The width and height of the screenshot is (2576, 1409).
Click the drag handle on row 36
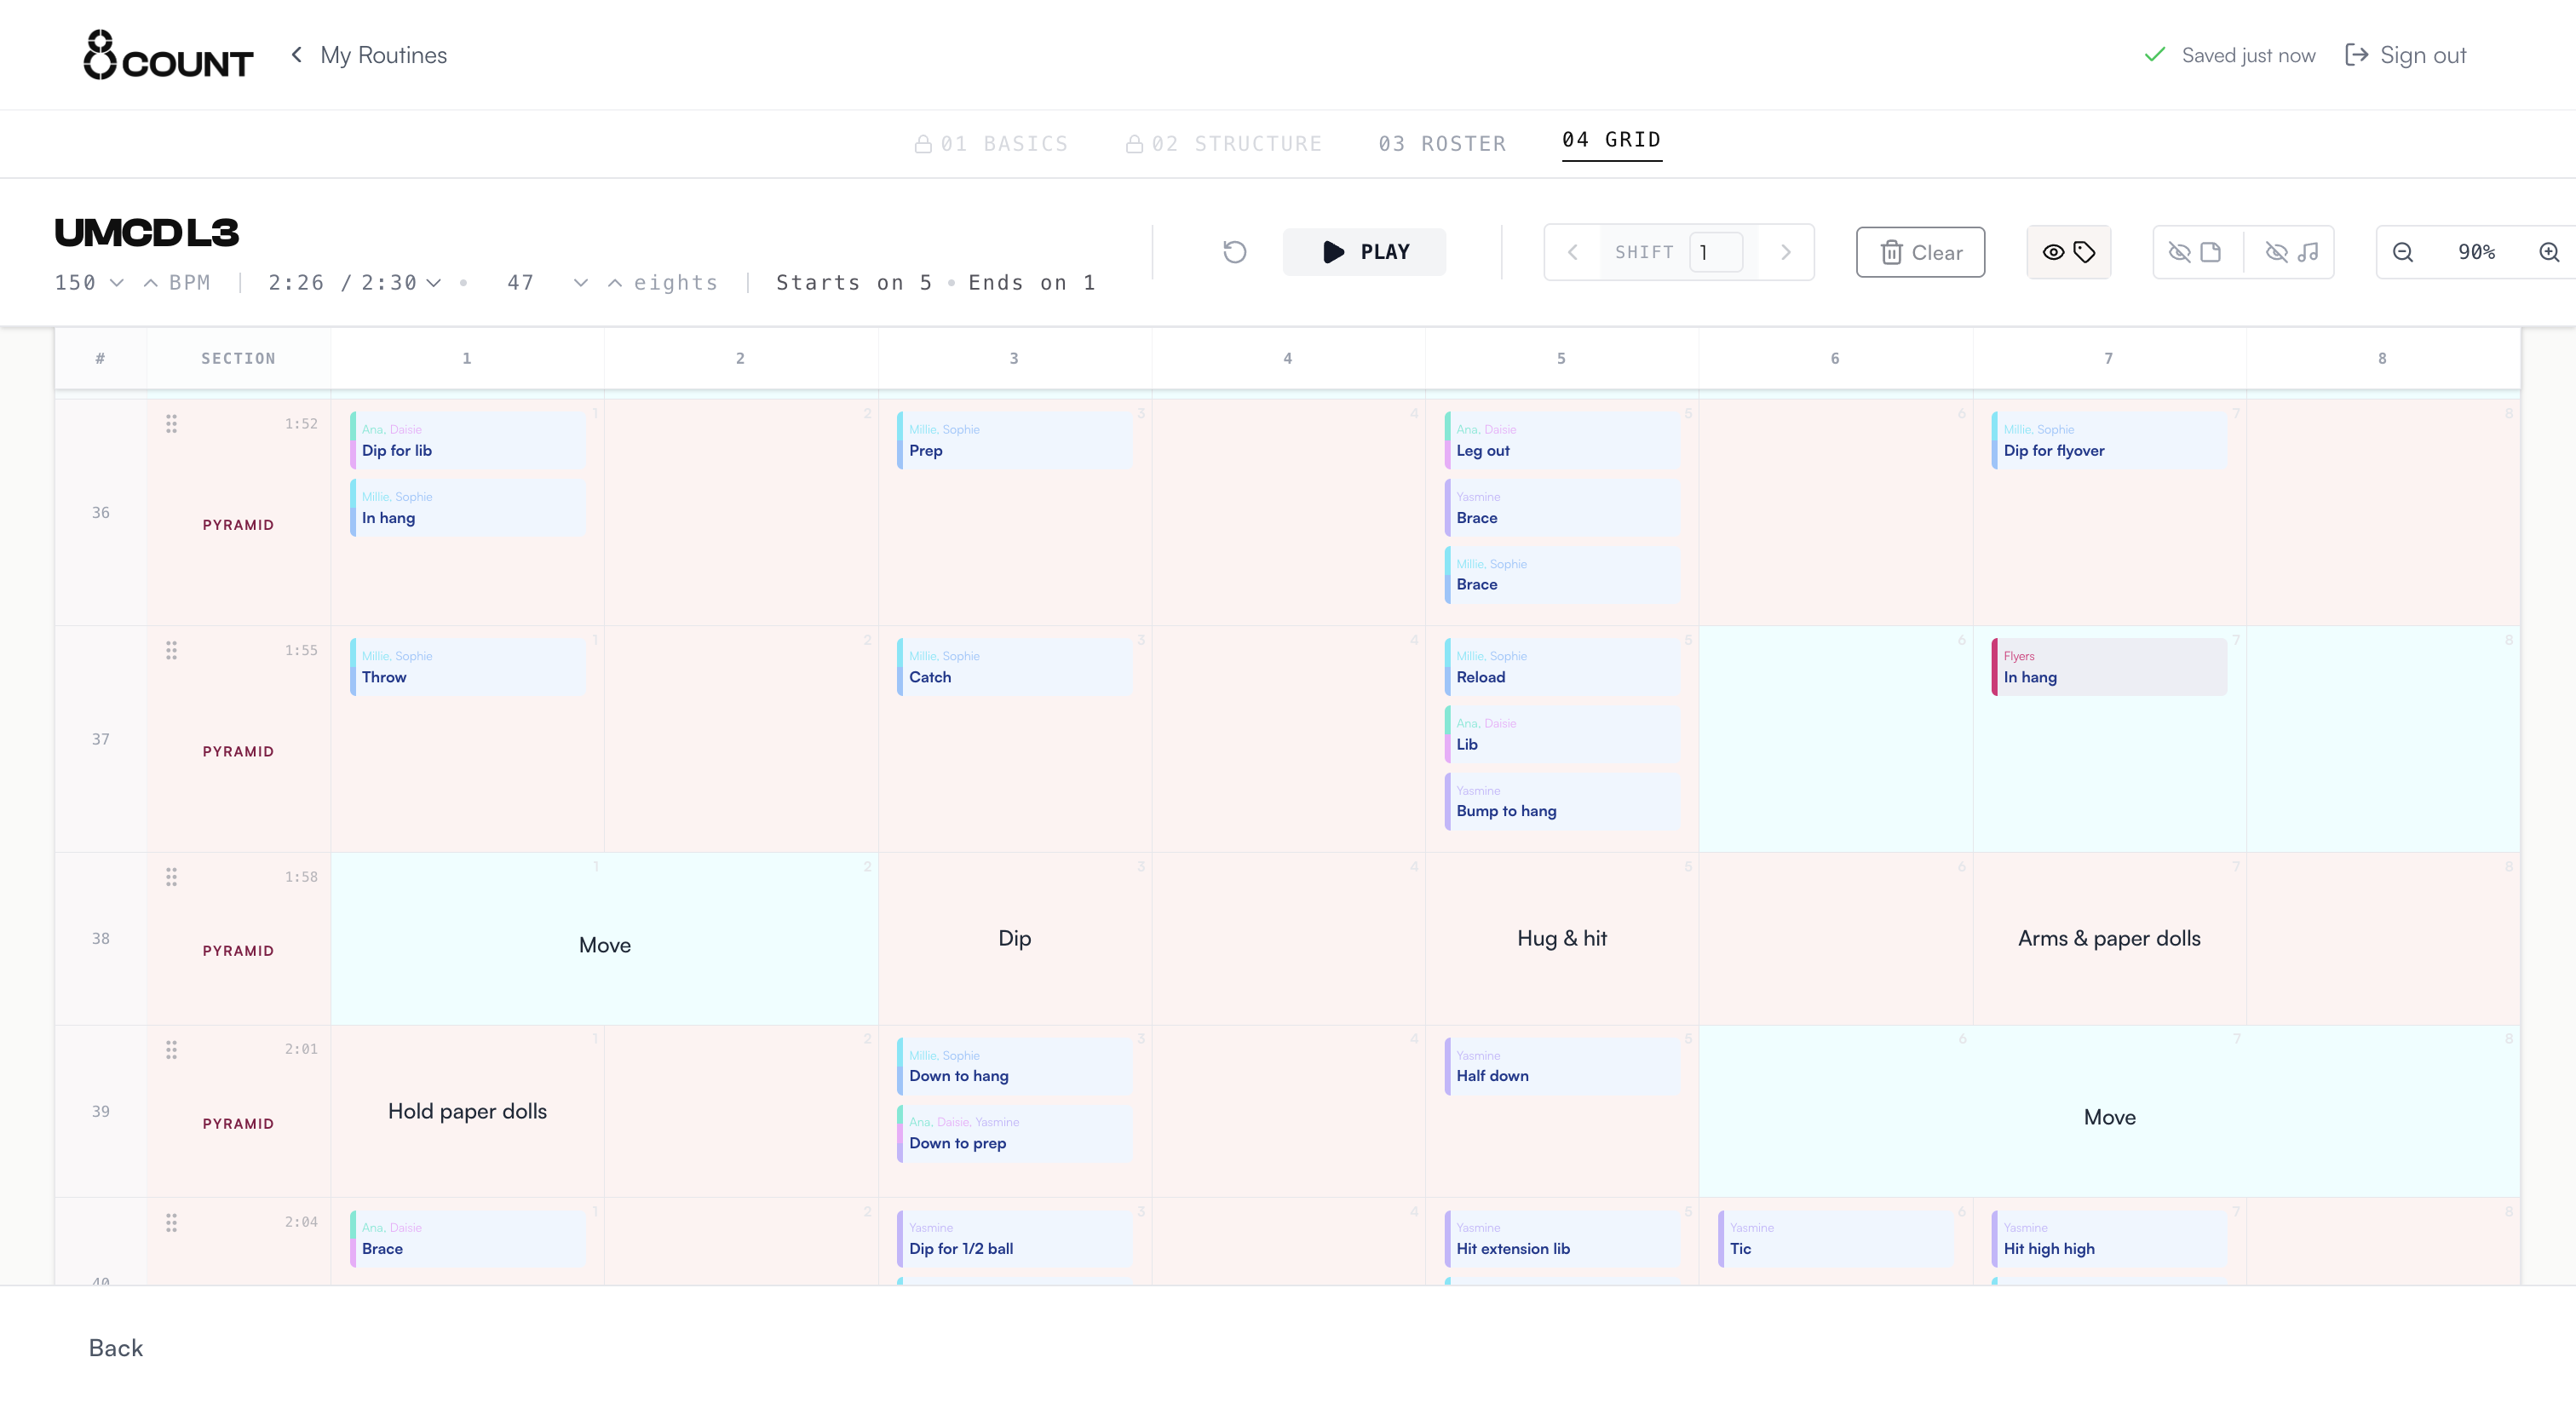point(171,424)
